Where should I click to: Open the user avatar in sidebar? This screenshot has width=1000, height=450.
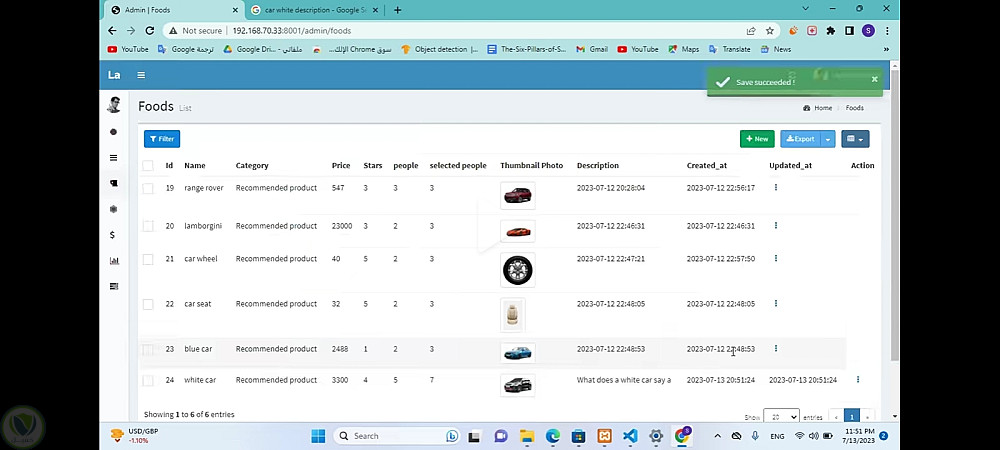click(x=114, y=106)
